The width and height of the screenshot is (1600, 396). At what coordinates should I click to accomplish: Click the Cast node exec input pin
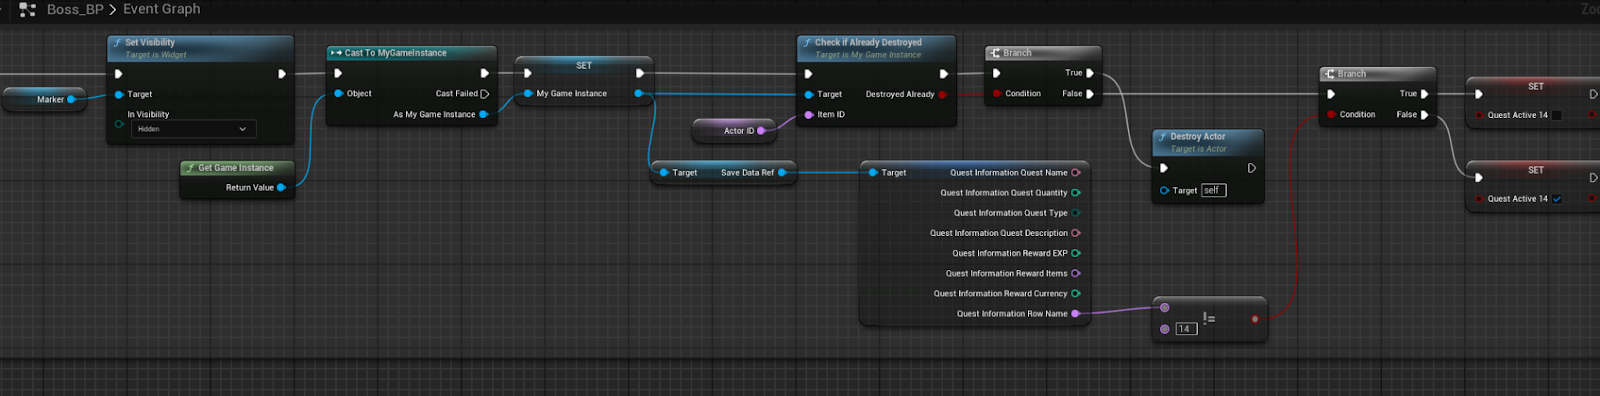(338, 74)
